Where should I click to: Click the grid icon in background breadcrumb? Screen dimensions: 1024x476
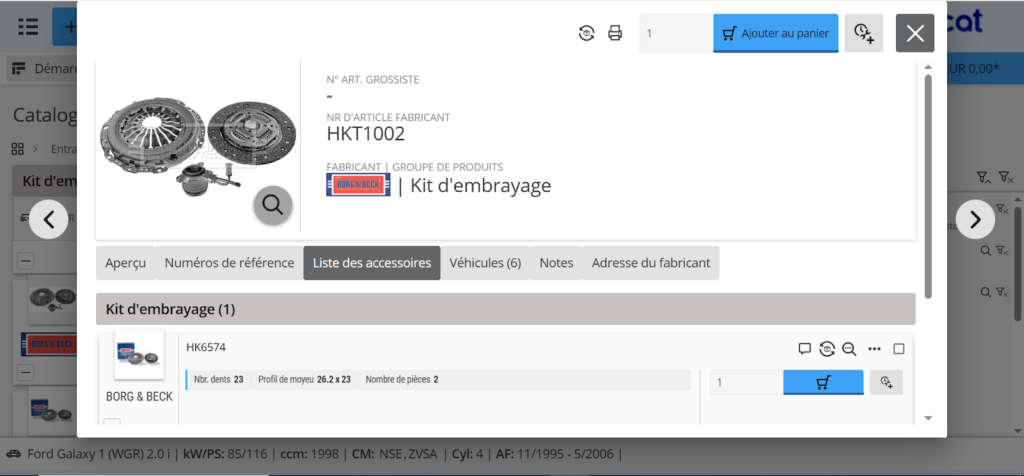(x=18, y=149)
